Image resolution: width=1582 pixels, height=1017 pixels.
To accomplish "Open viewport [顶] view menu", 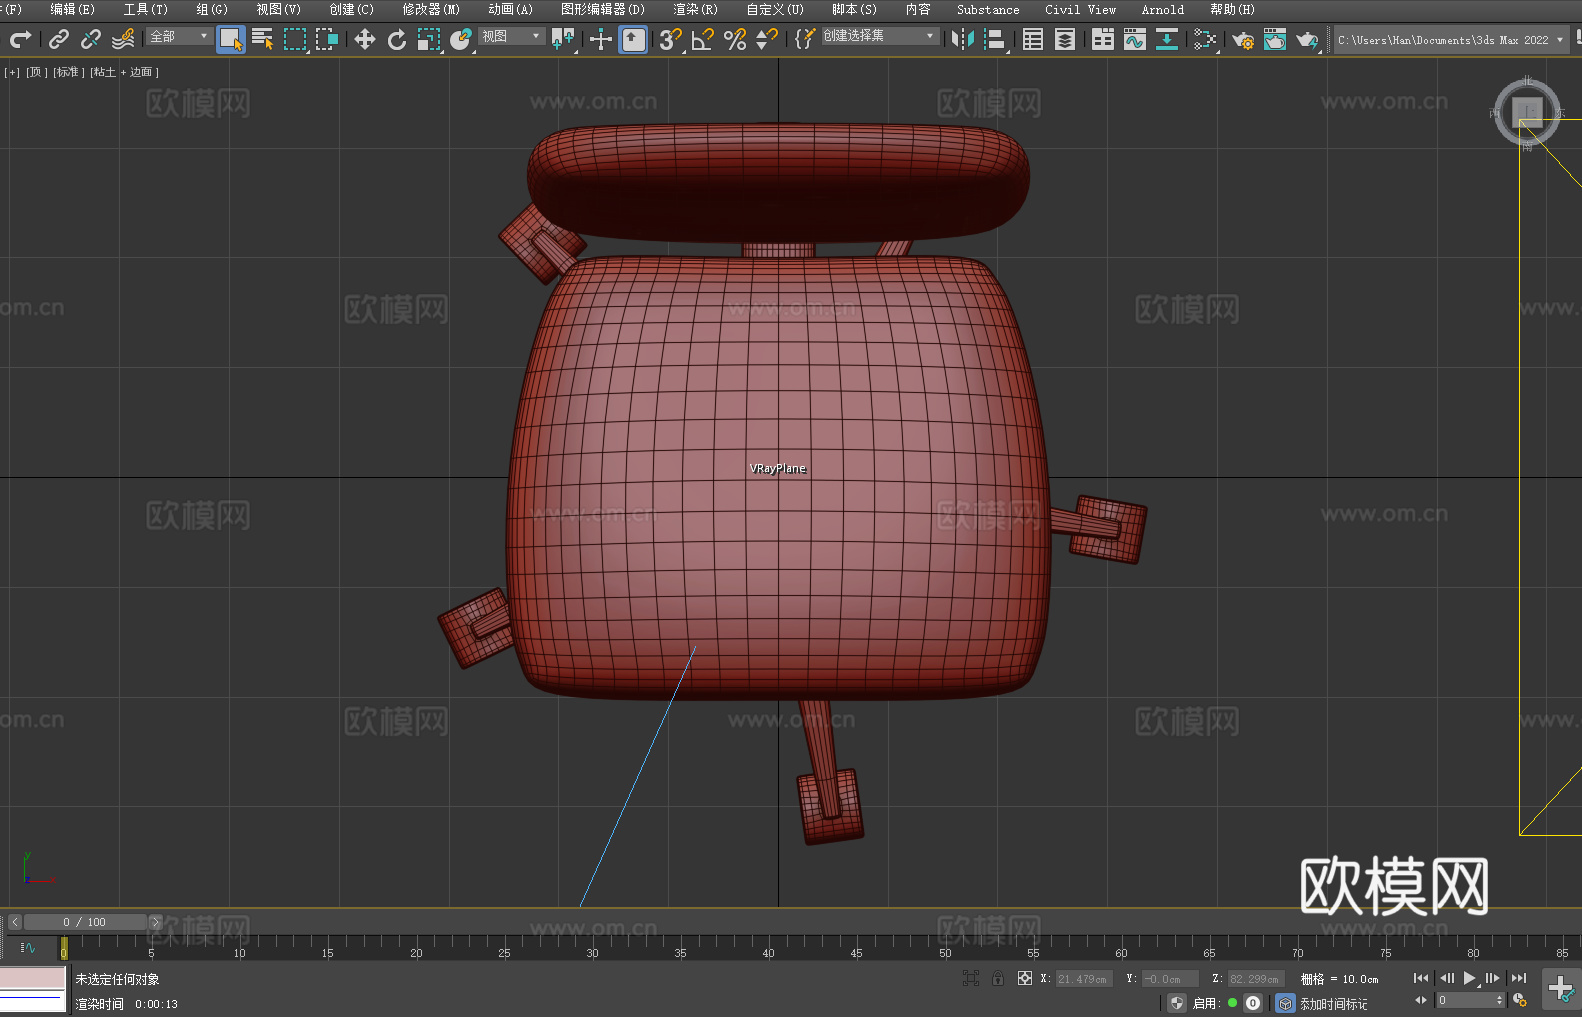I will tap(36, 72).
